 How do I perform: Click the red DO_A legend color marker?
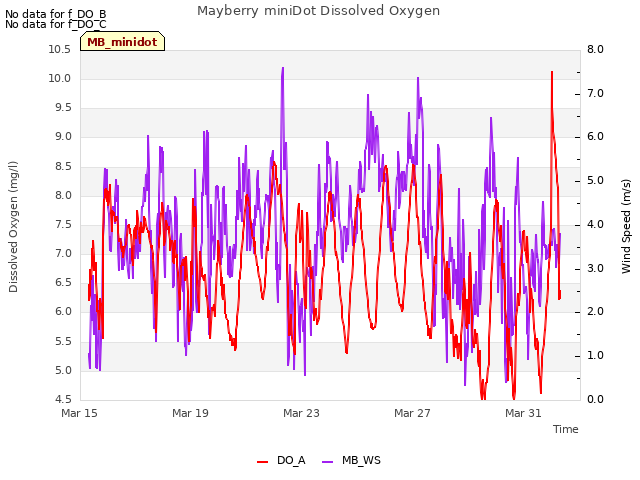point(262,462)
